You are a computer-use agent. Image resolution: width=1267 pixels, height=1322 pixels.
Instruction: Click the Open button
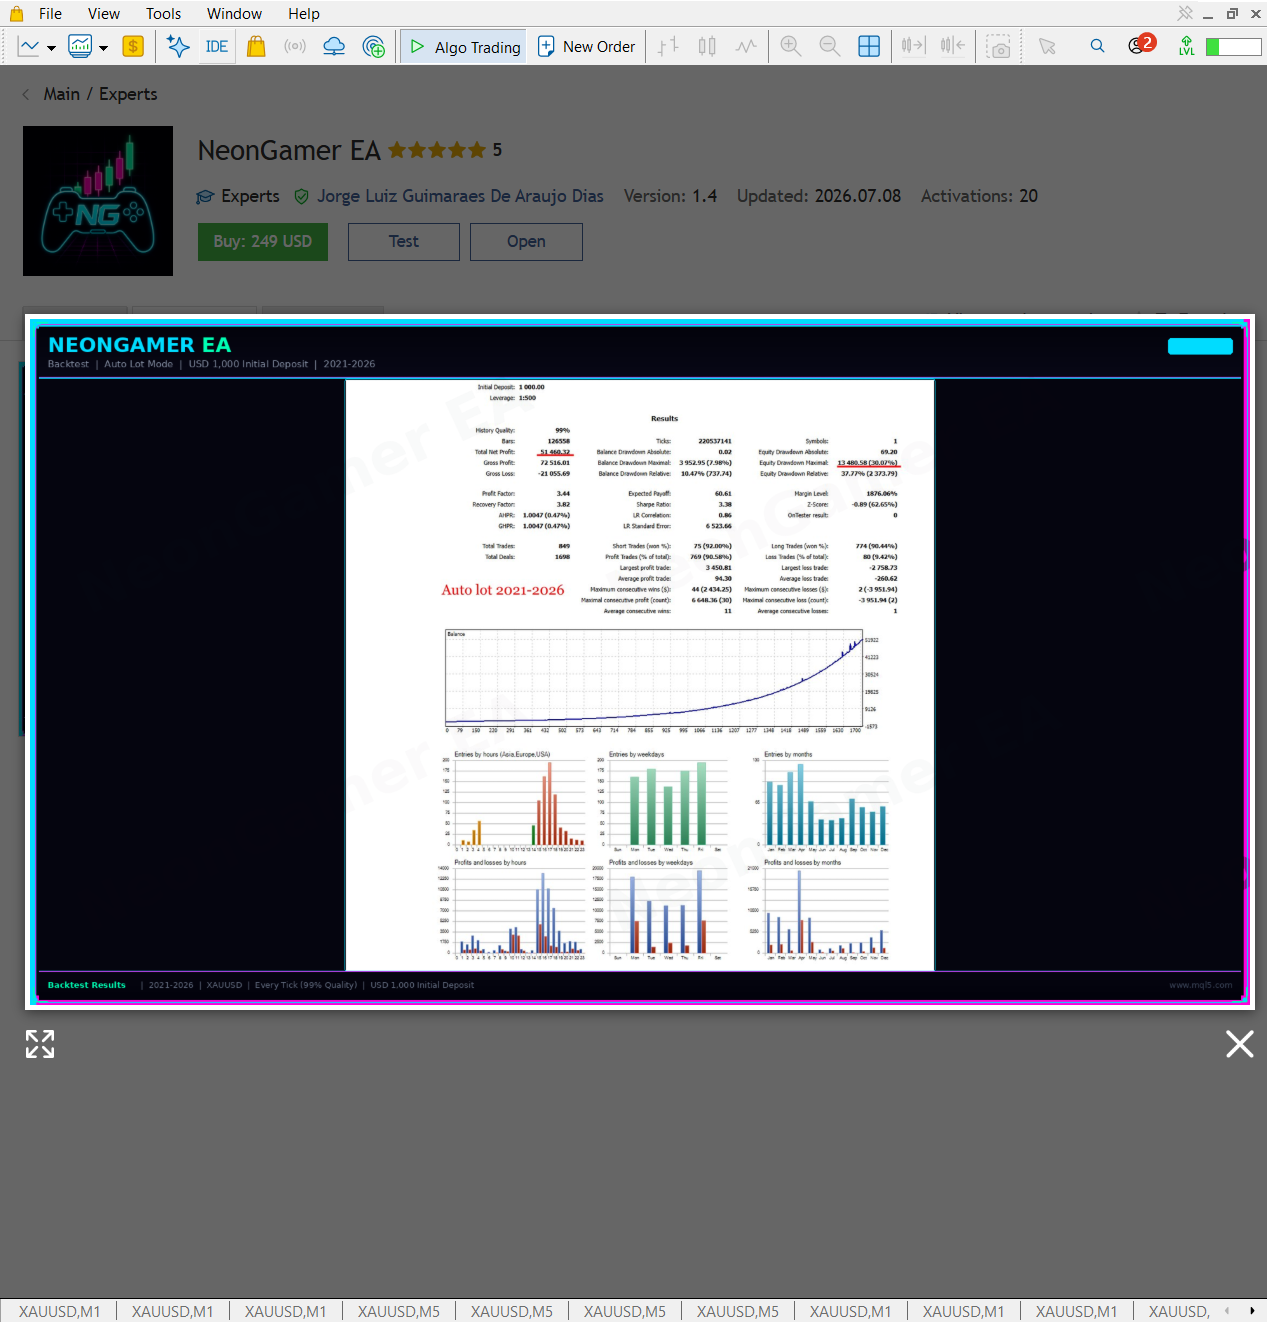coord(526,242)
